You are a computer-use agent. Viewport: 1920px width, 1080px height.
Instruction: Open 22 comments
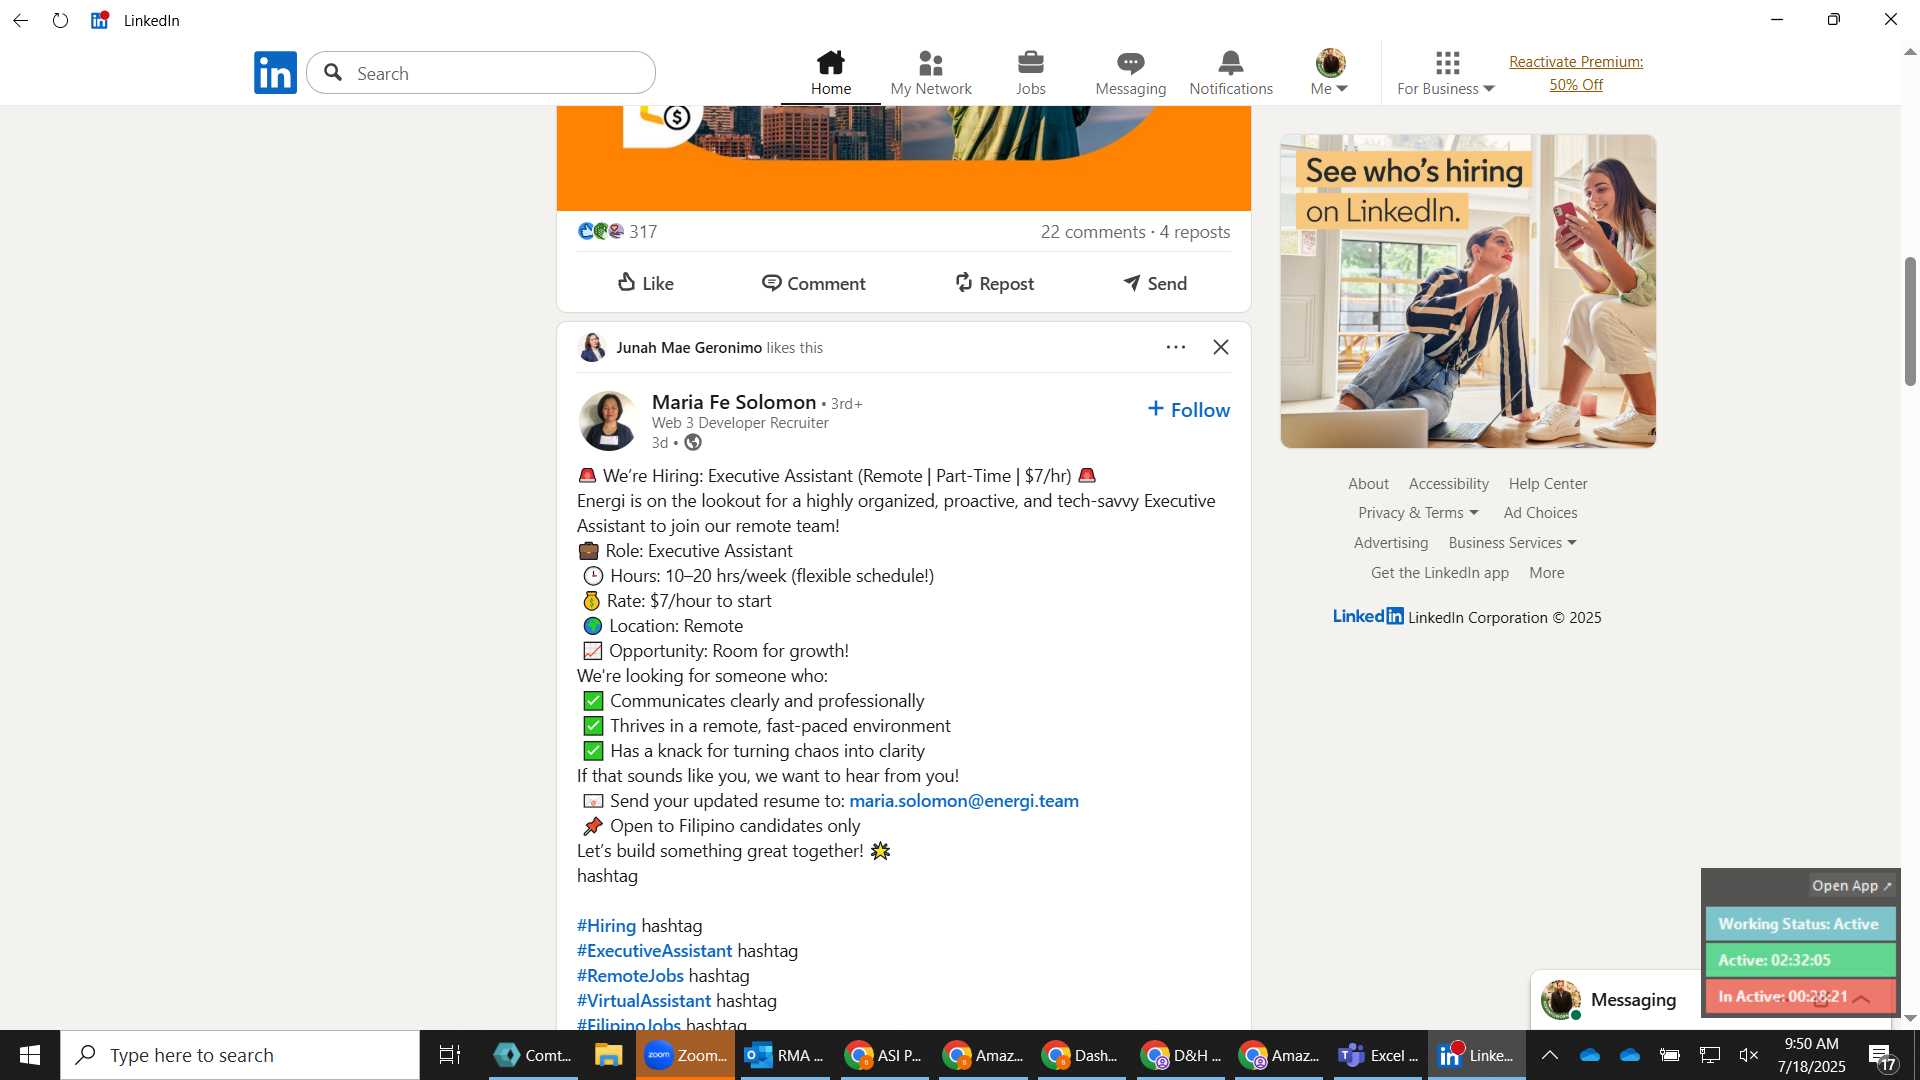[x=1093, y=231]
